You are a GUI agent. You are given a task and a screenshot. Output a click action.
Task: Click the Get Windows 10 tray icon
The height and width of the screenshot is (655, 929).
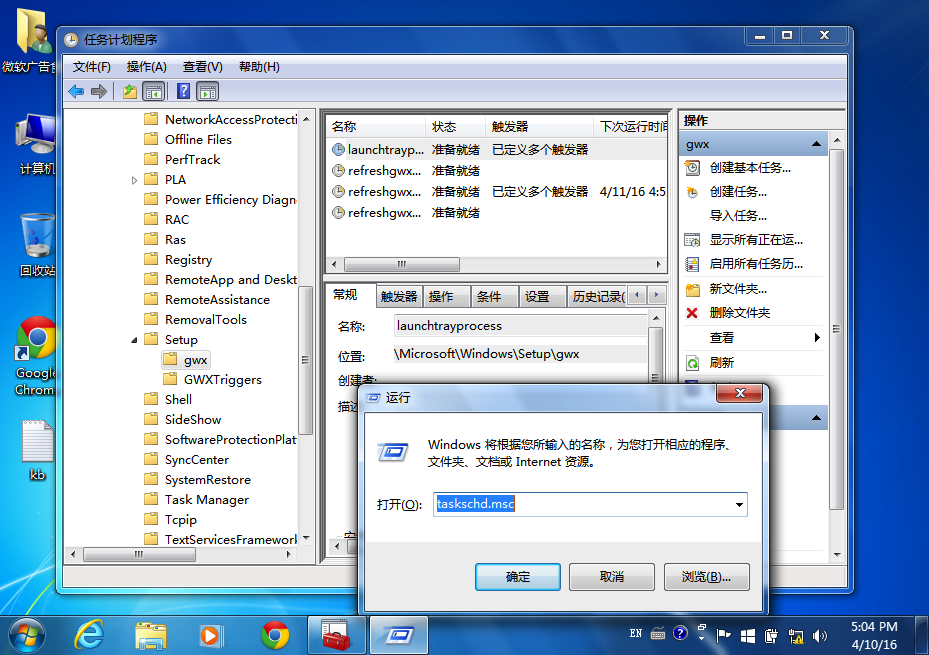click(x=748, y=636)
